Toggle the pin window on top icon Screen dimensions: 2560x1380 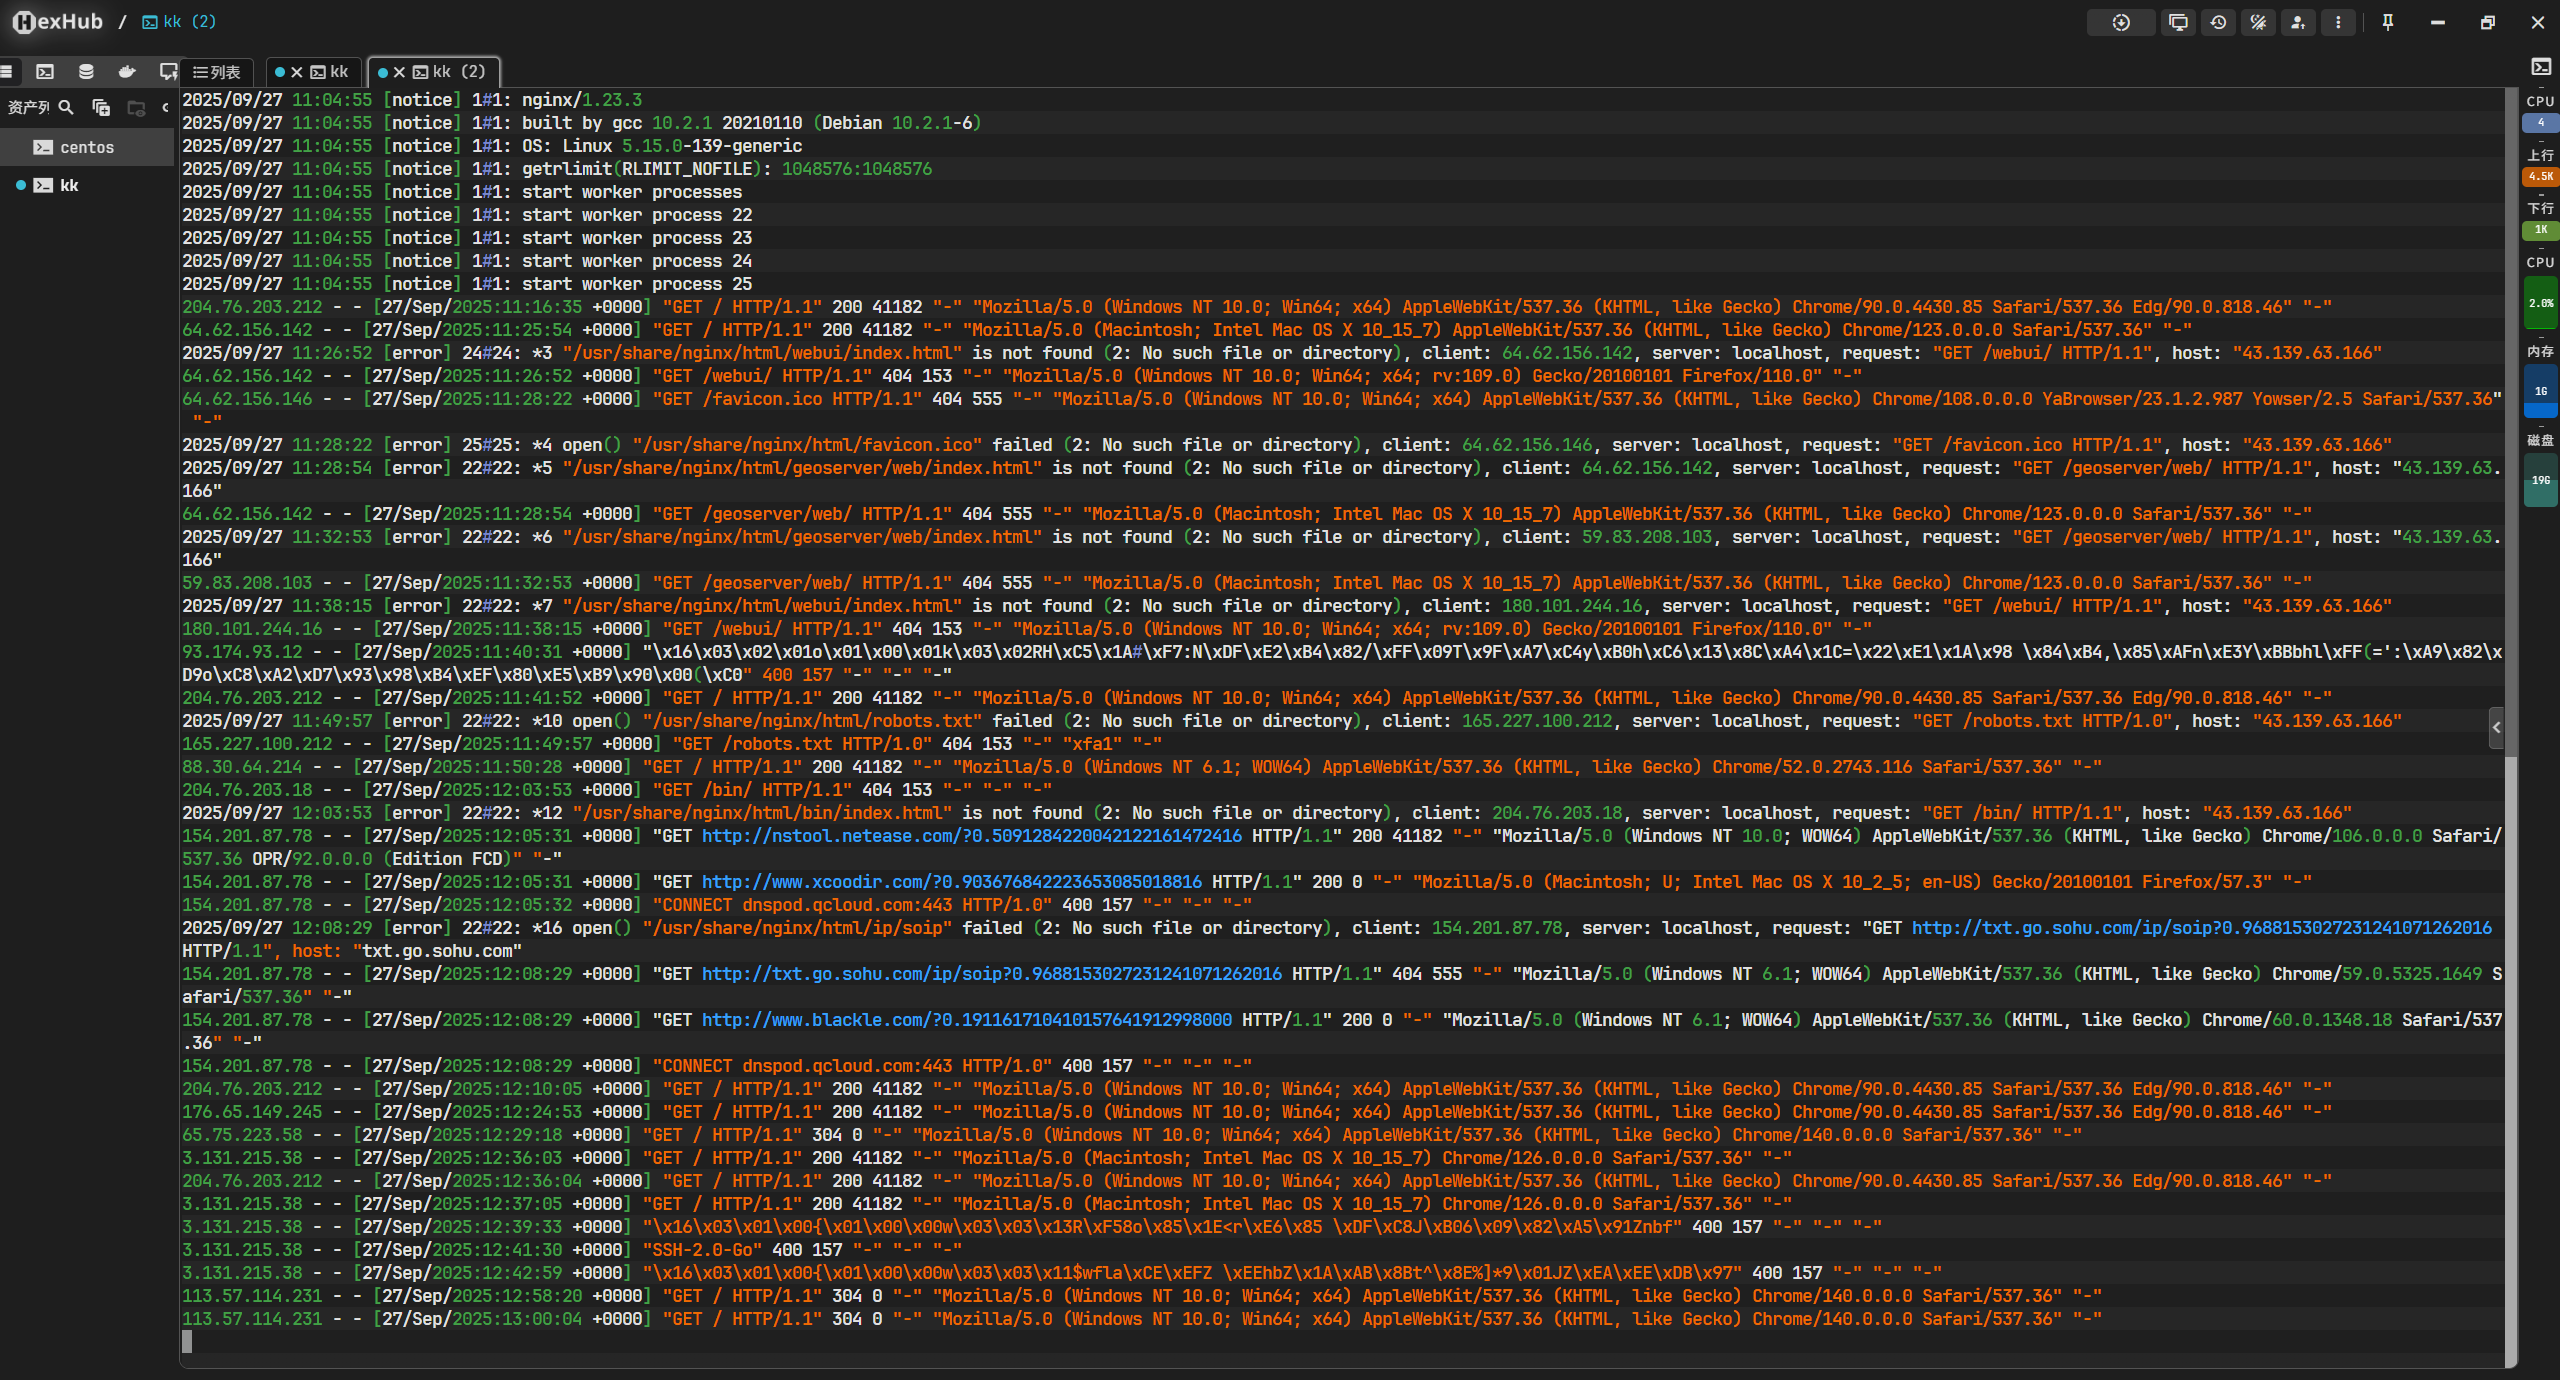tap(2388, 22)
